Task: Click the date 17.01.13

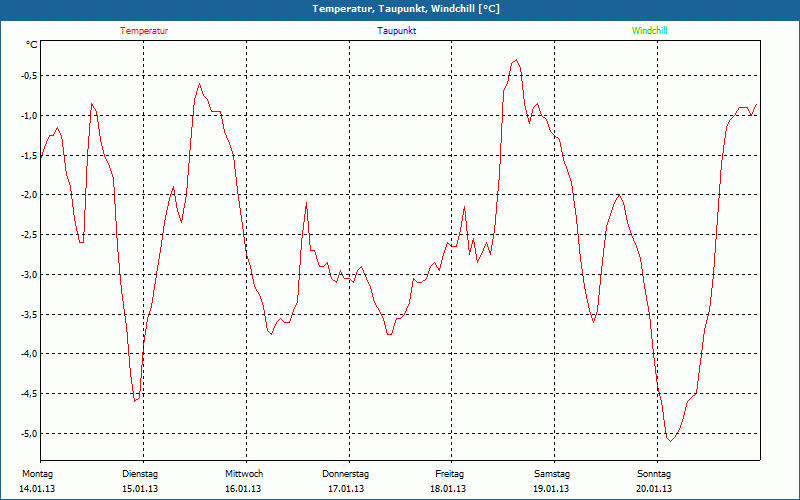Action: click(x=346, y=489)
